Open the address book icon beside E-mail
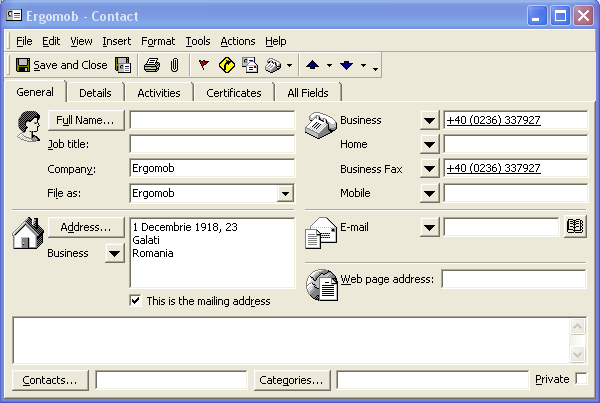This screenshot has width=600, height=403. point(575,227)
